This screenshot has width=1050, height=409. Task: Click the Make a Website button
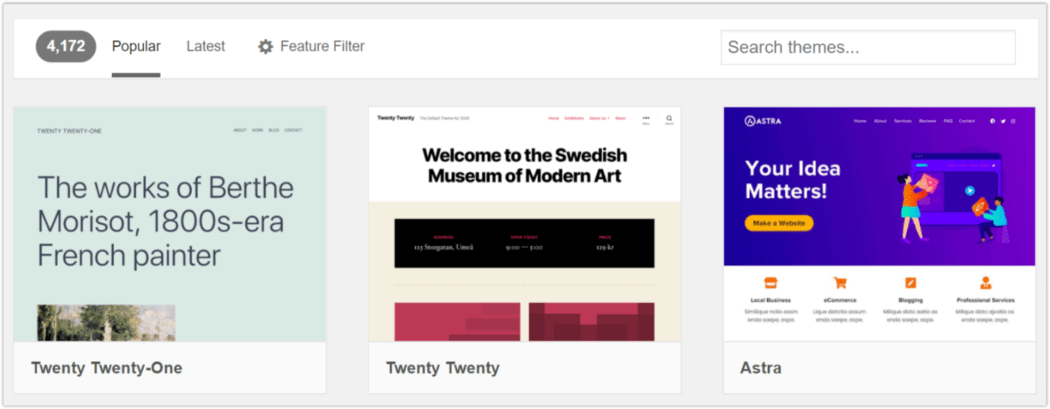pos(778,223)
